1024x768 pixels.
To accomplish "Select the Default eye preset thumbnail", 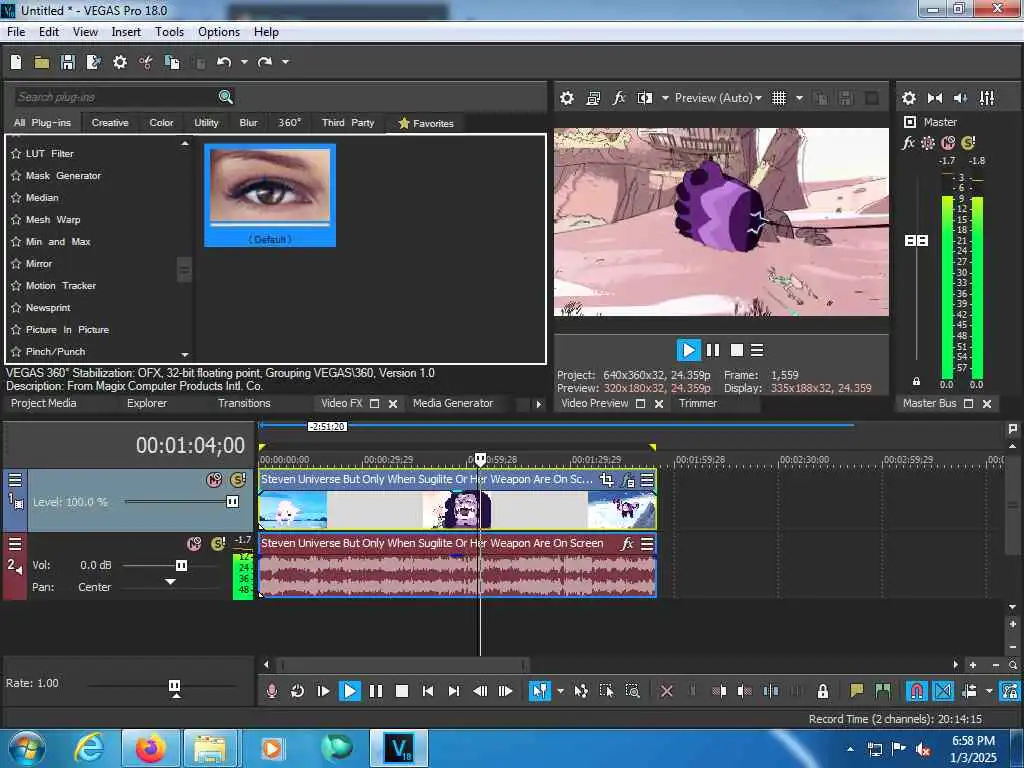I will [x=270, y=195].
